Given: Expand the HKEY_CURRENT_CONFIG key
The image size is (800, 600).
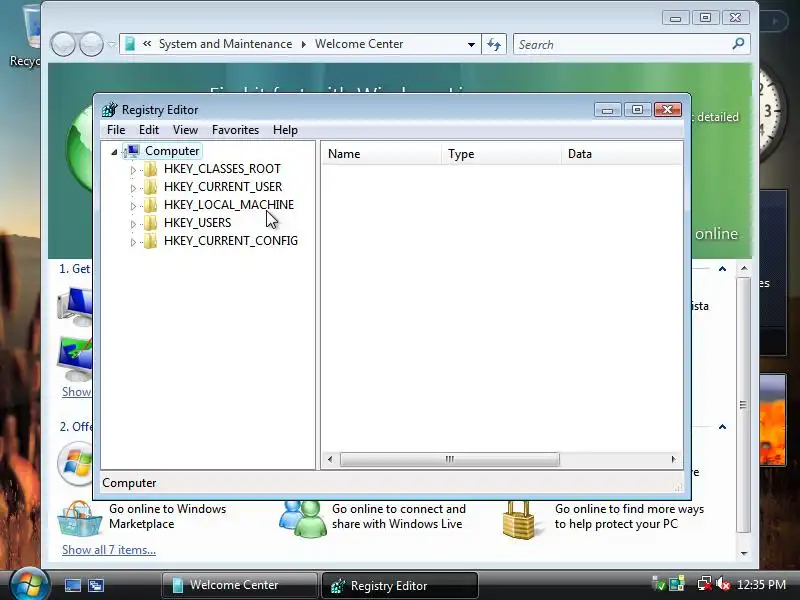Looking at the screenshot, I should coord(133,242).
